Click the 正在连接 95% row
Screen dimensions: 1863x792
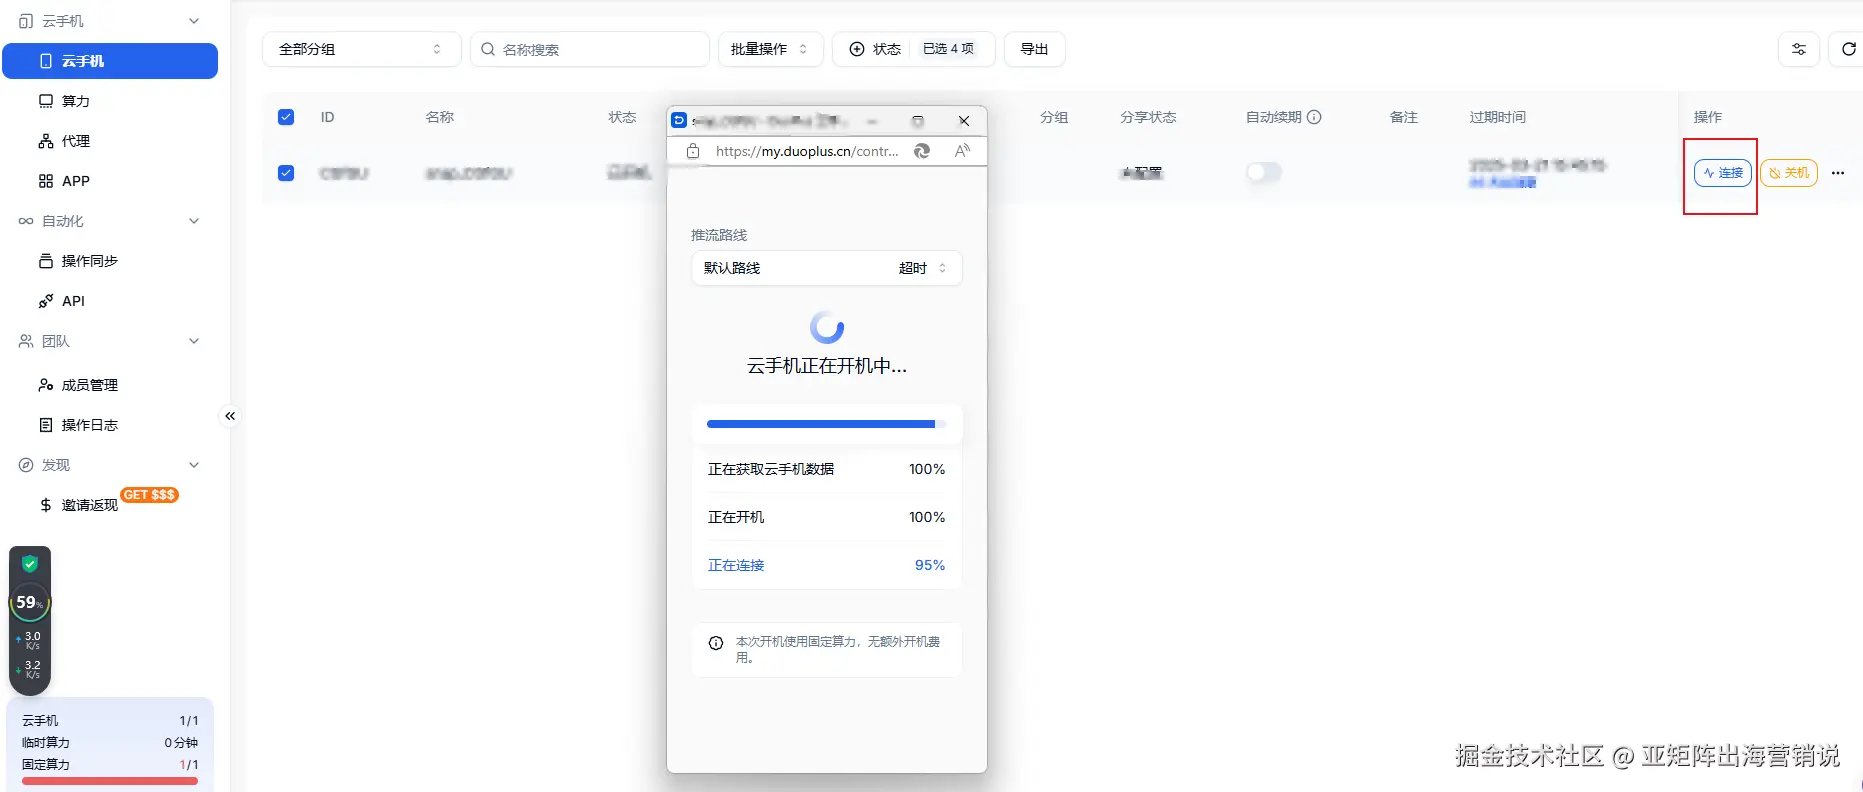click(x=826, y=565)
